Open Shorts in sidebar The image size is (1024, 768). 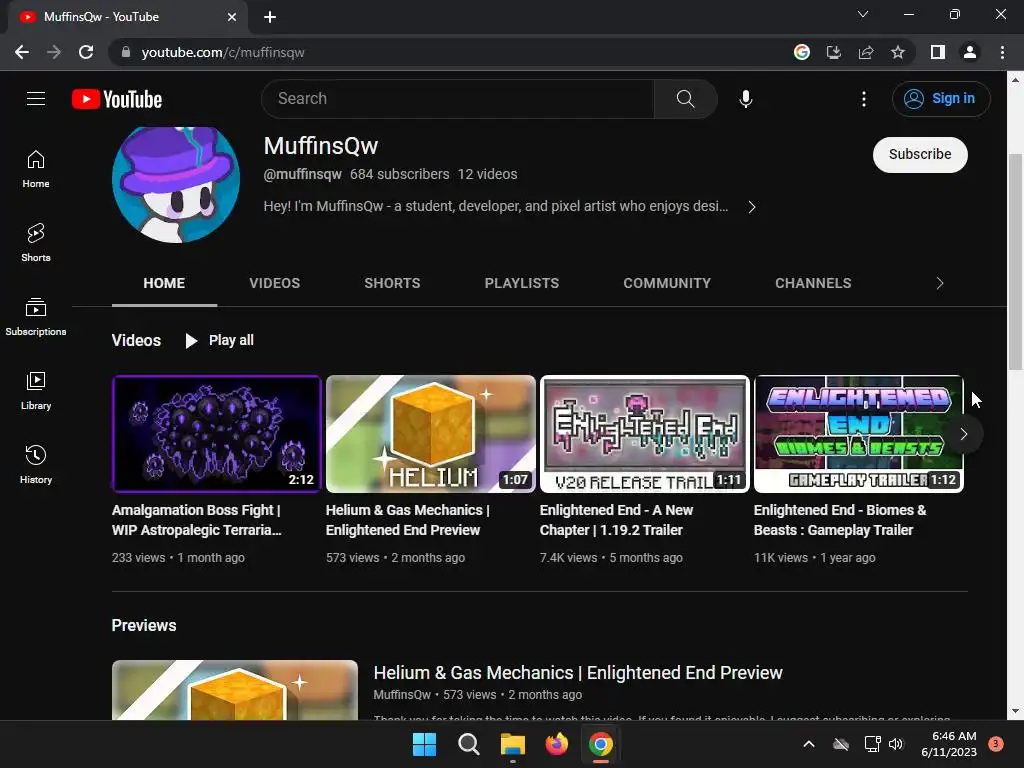pos(36,243)
